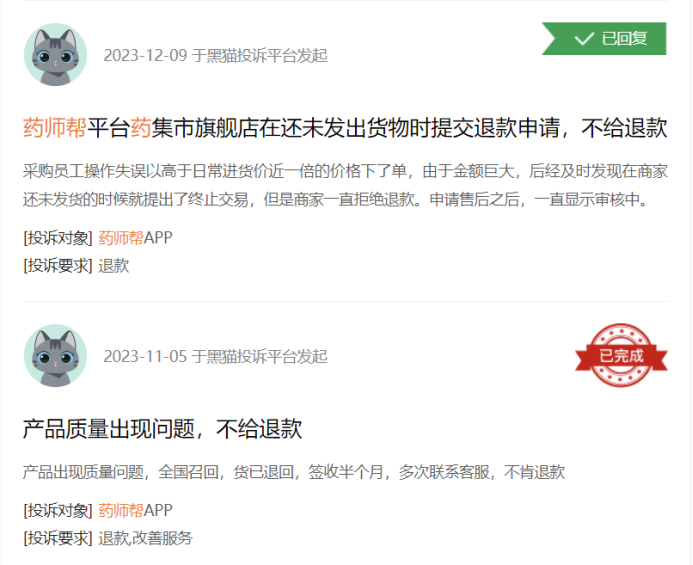The width and height of the screenshot is (693, 565).
Task: Click the date 2023-11-05 于黑猫投诉平台发起
Action: click(x=215, y=356)
